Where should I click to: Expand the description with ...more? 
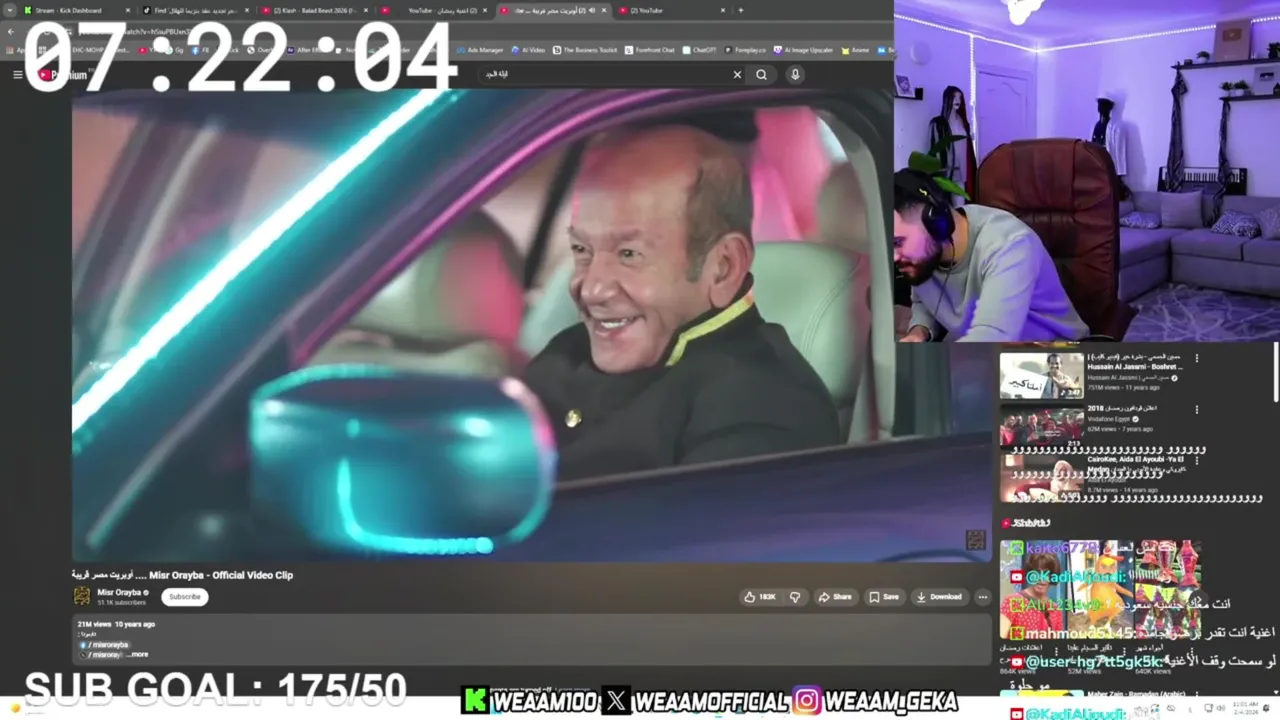coord(138,654)
